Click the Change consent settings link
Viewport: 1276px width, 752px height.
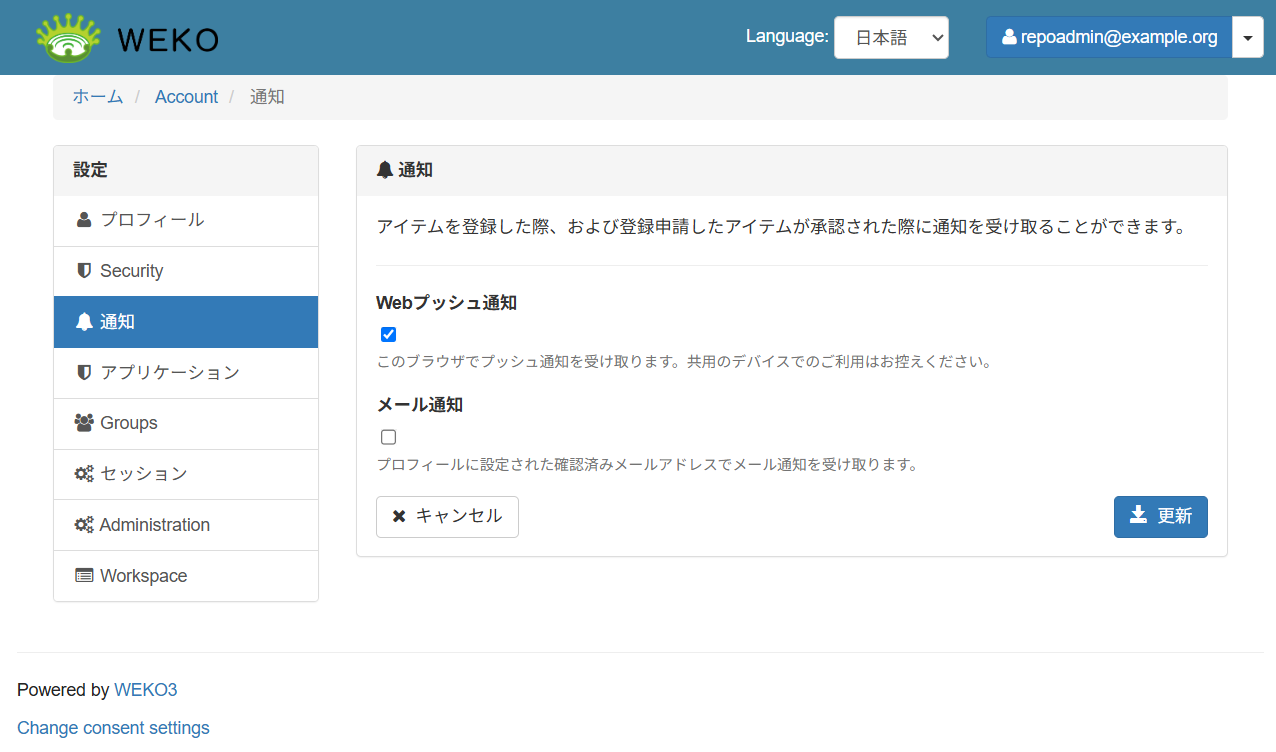click(x=113, y=727)
